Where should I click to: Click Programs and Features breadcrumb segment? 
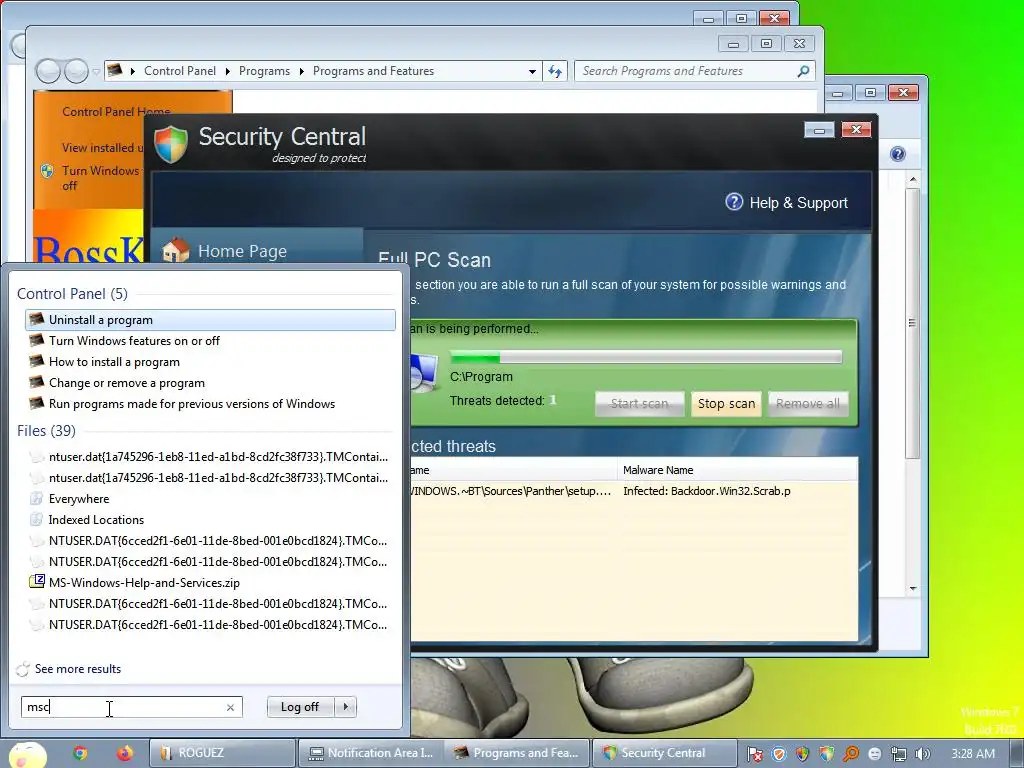click(x=373, y=71)
